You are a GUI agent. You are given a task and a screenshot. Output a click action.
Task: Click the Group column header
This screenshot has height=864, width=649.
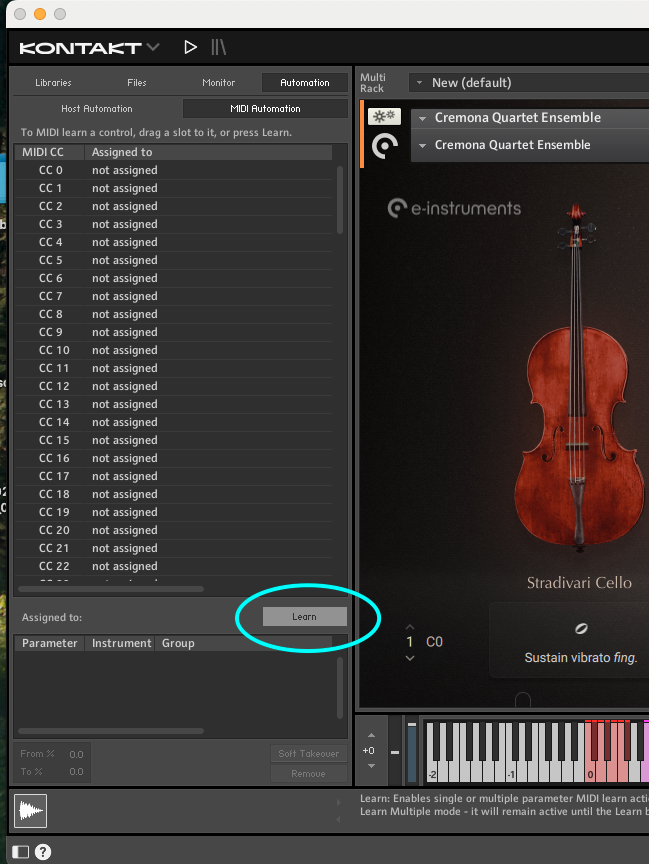tap(243, 643)
